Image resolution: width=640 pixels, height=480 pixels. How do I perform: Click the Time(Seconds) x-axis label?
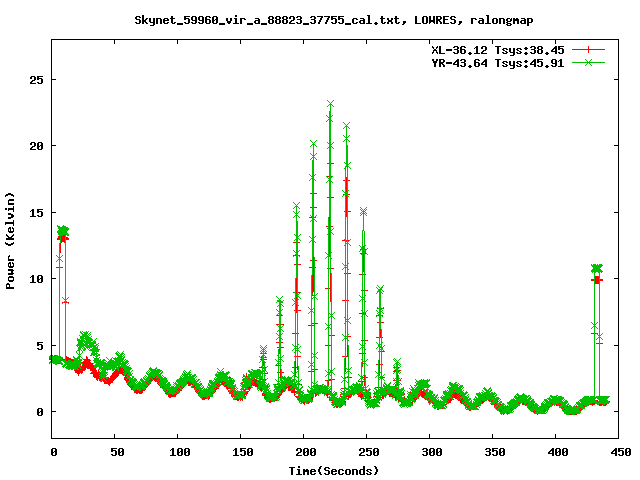(x=334, y=471)
